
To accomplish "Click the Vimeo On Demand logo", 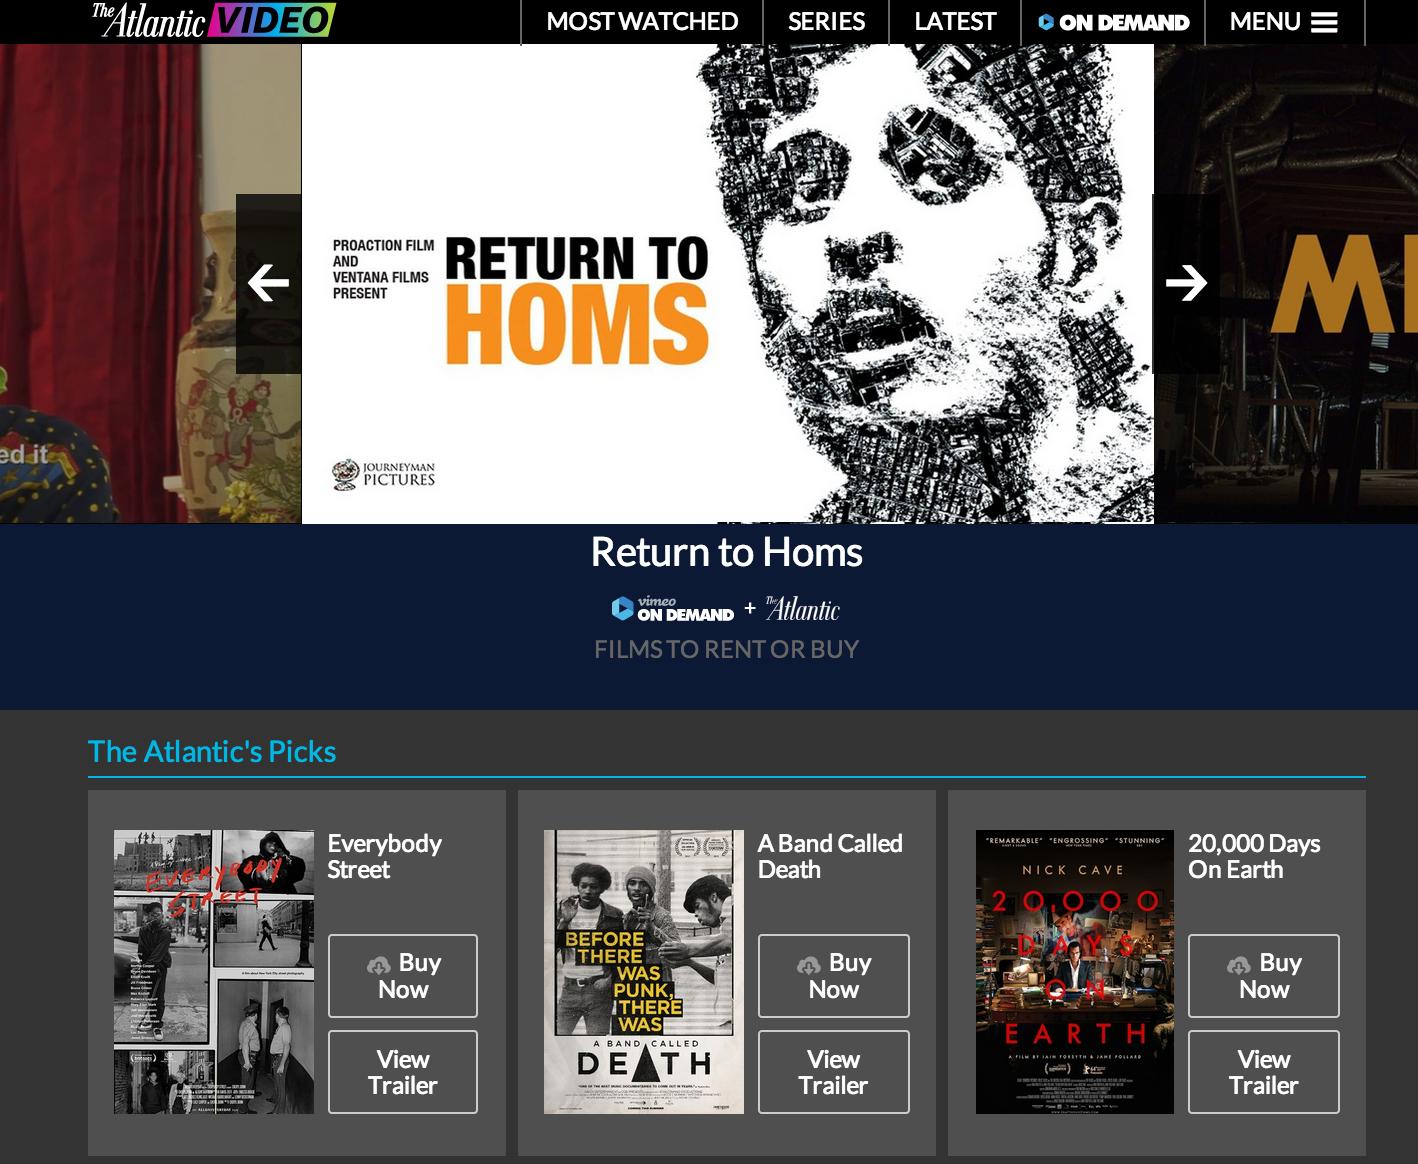I will [673, 608].
